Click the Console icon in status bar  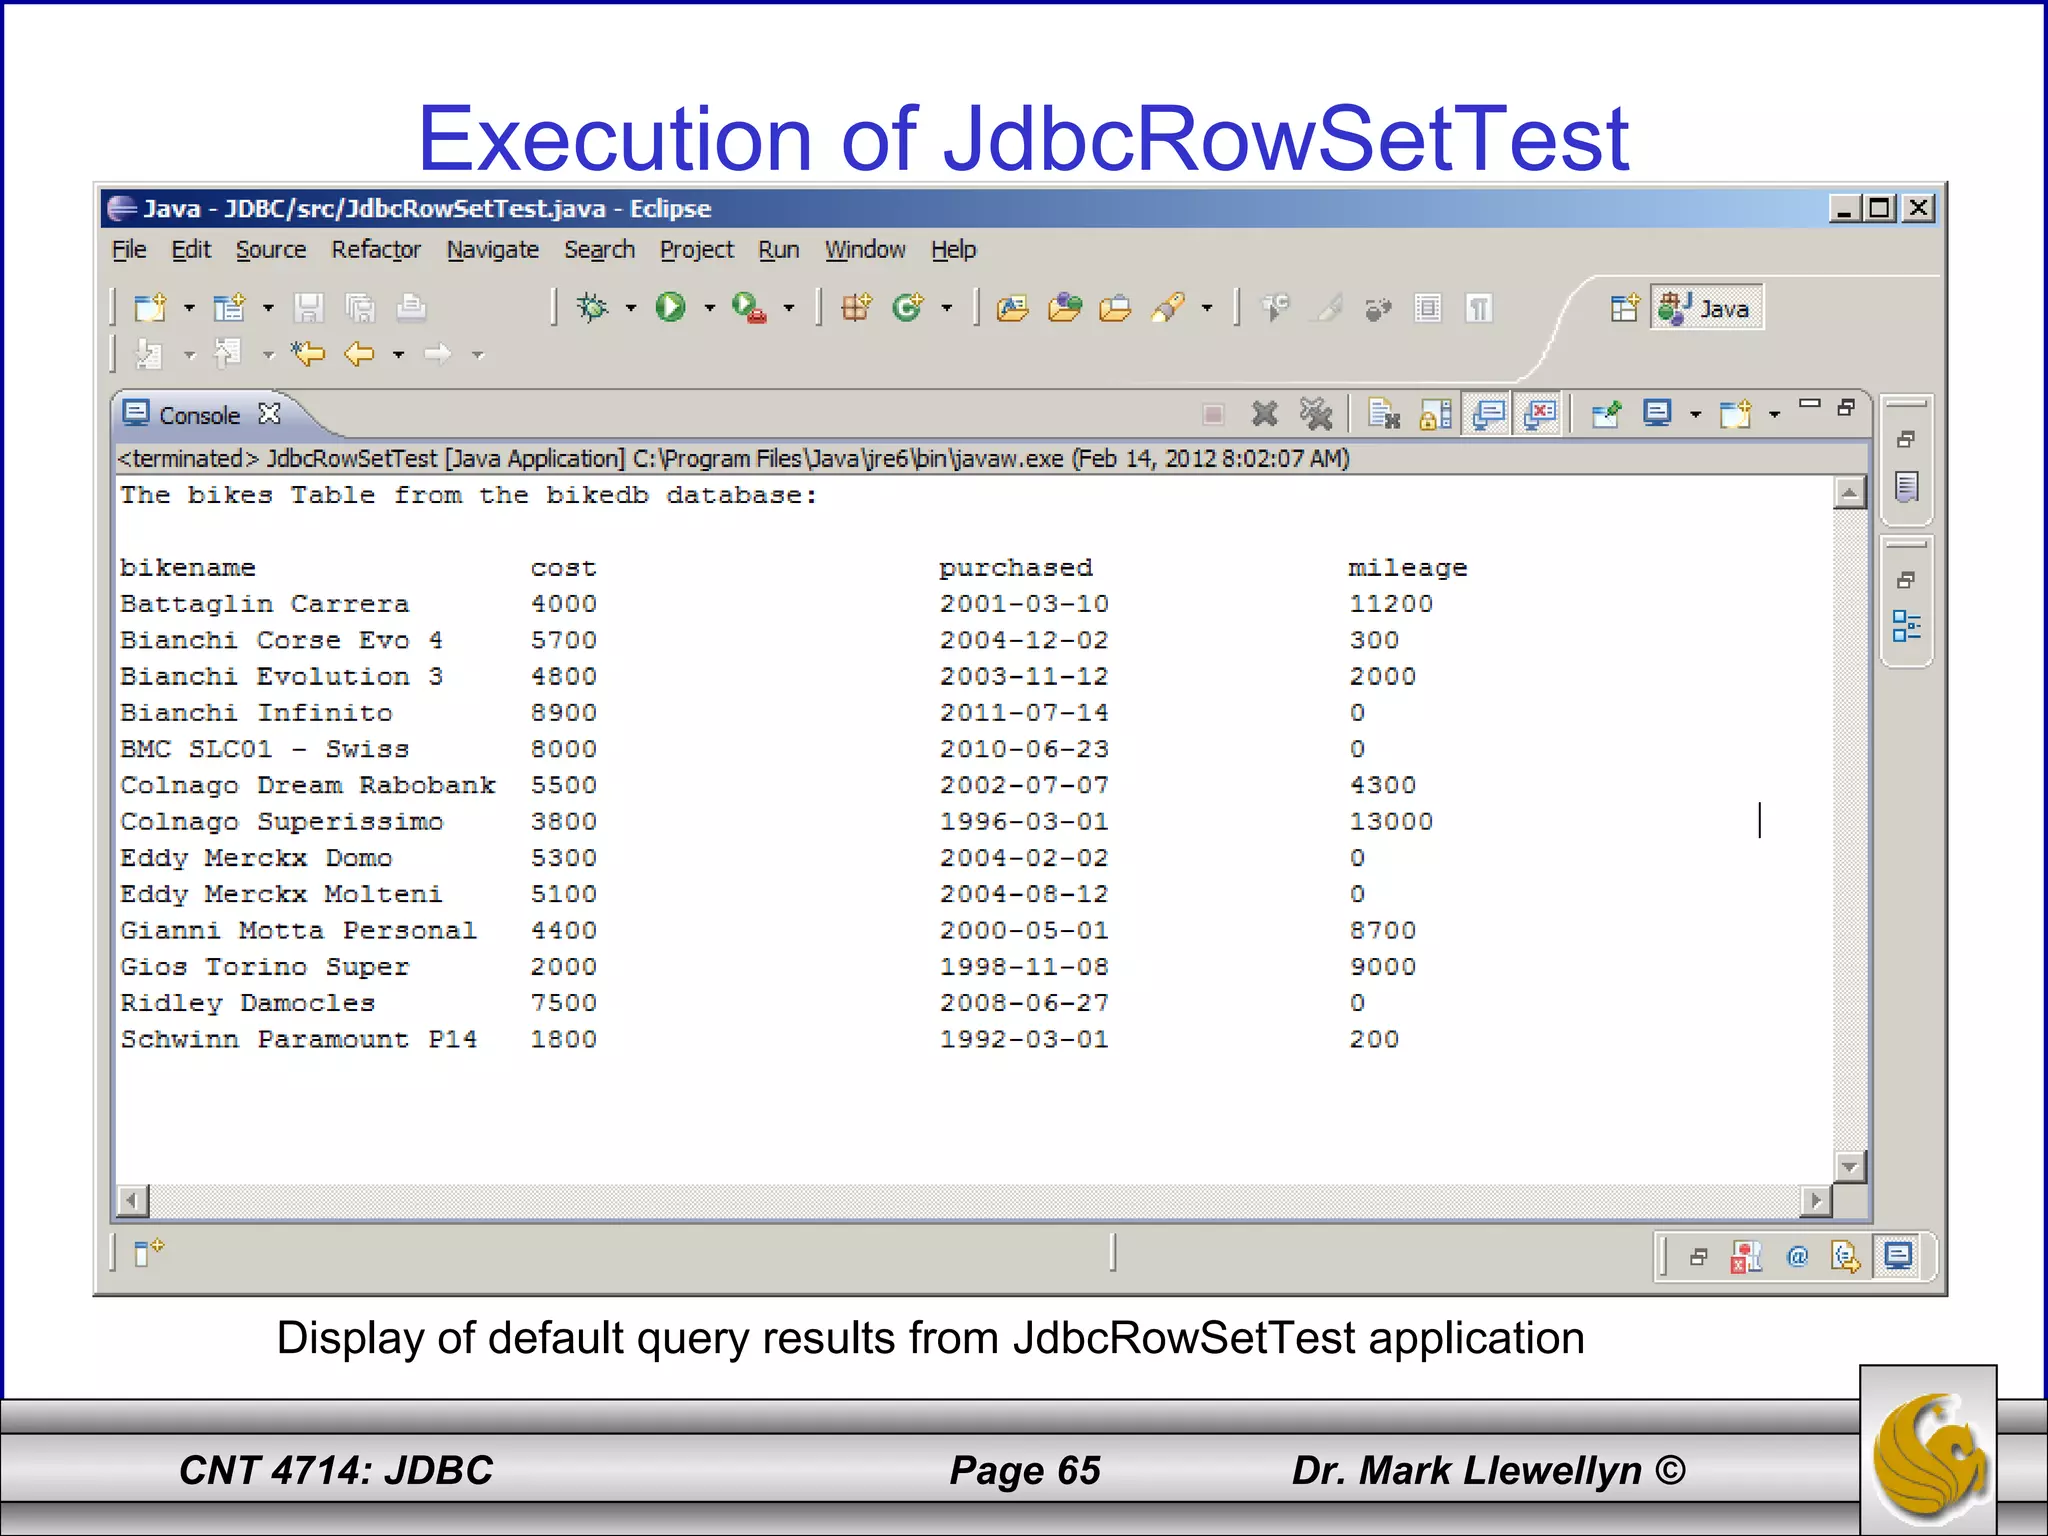point(1898,1255)
